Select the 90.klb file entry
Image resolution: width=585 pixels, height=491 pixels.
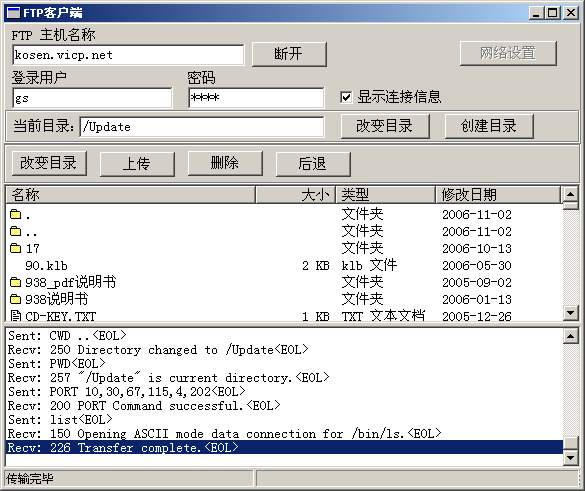[x=46, y=266]
